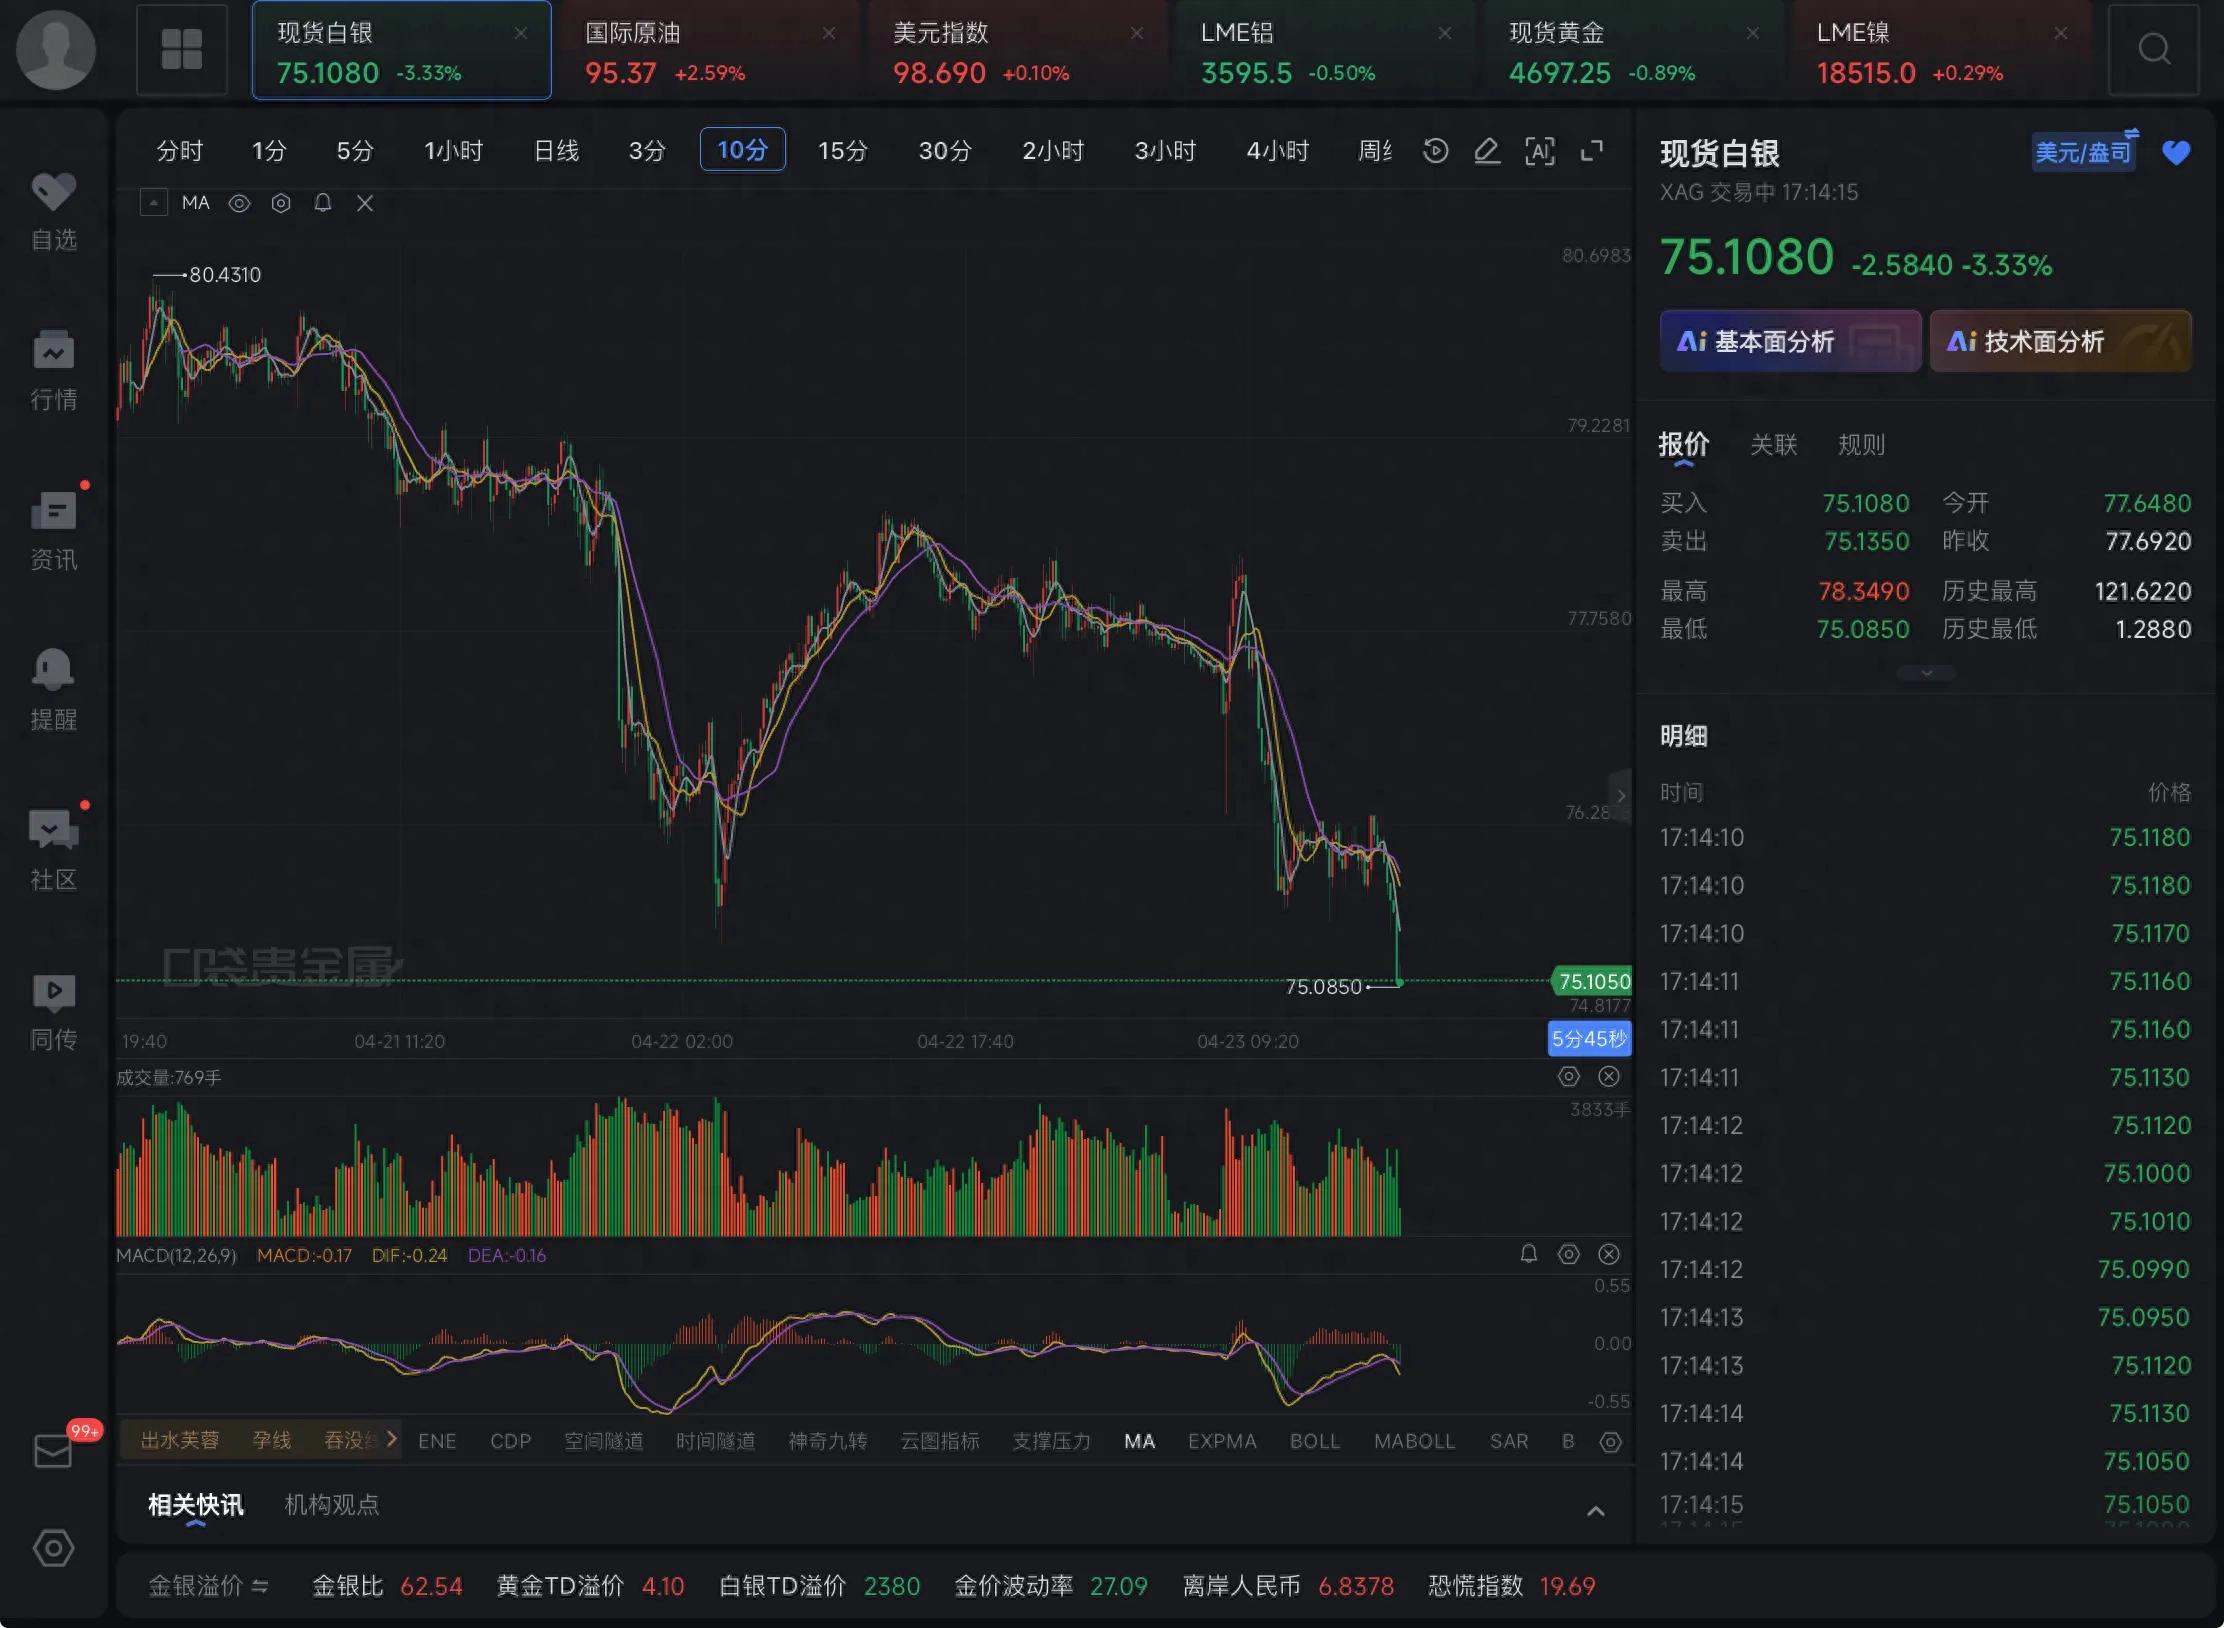This screenshot has width=2224, height=1628.
Task: Open the mail inbox with 99+ badge
Action: [54, 1450]
